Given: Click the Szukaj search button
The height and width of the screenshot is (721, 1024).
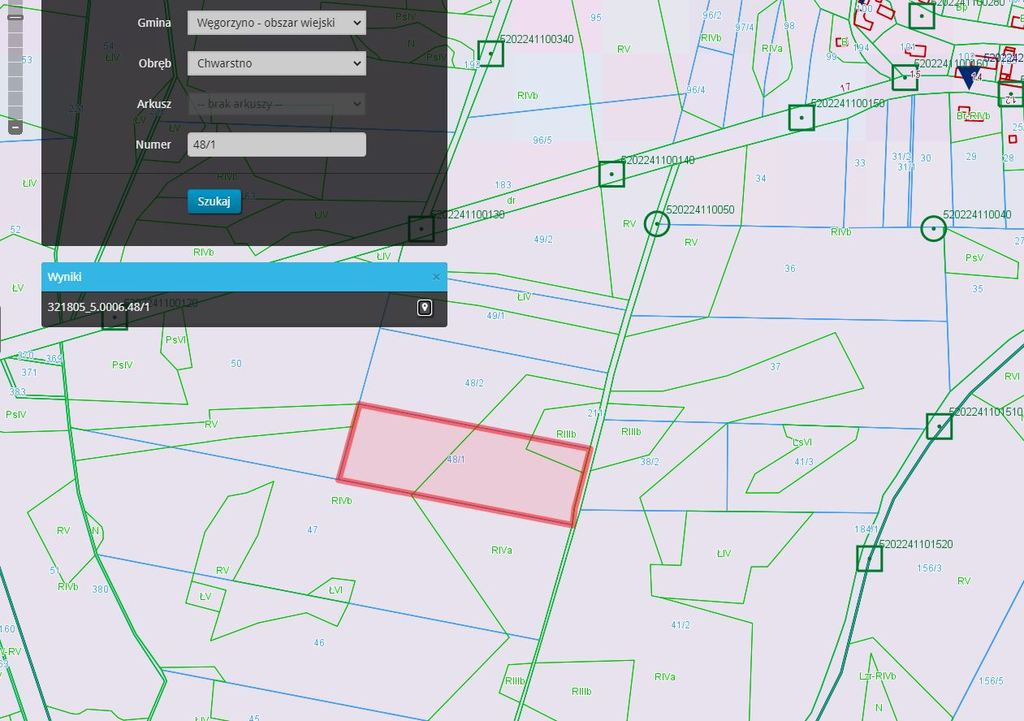Looking at the screenshot, I should tap(214, 201).
